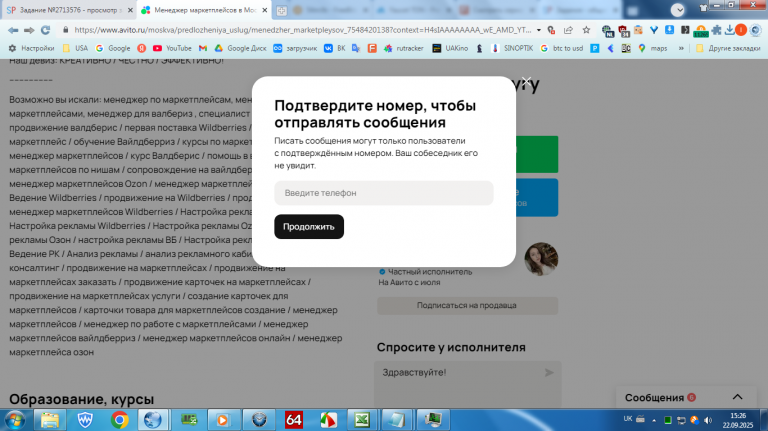The width and height of the screenshot is (768, 431).
Task: Open the 'загрузчик' bookmark
Action: (x=295, y=48)
